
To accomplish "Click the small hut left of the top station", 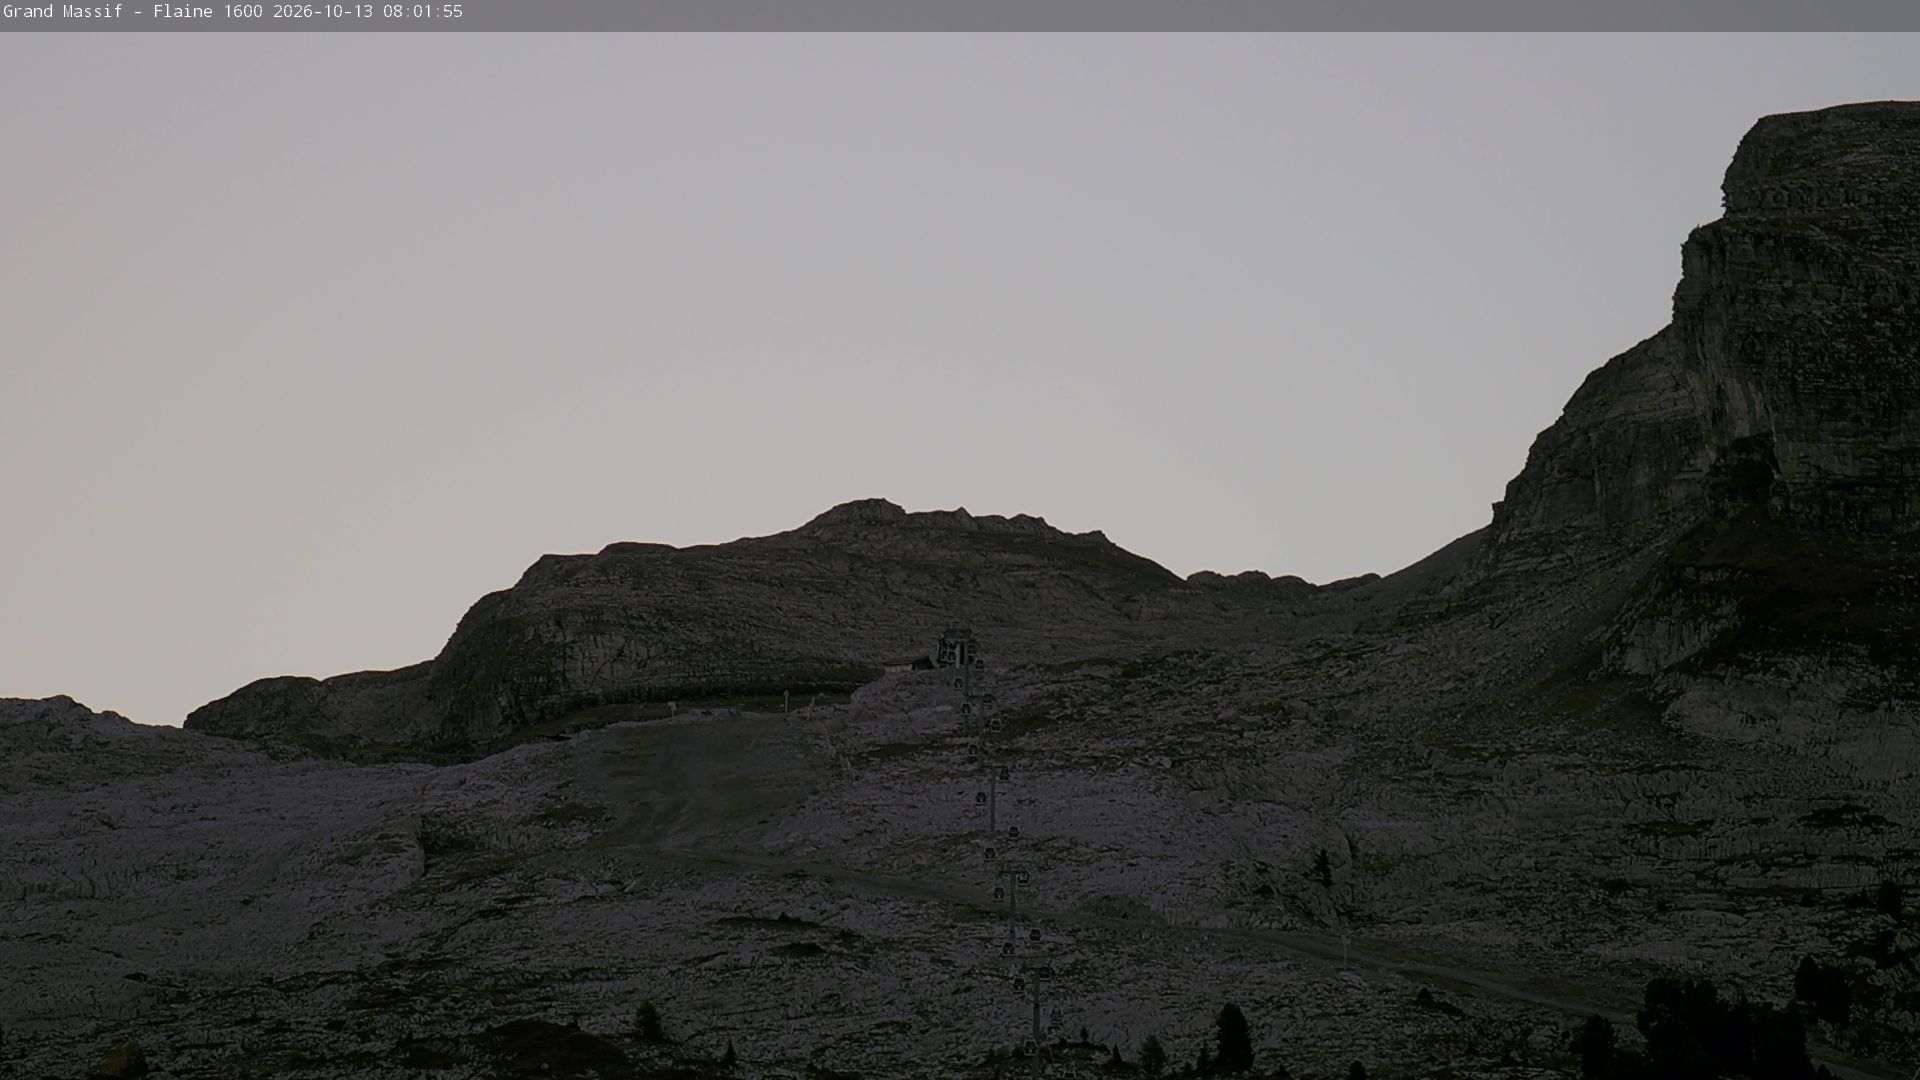I will tap(909, 662).
